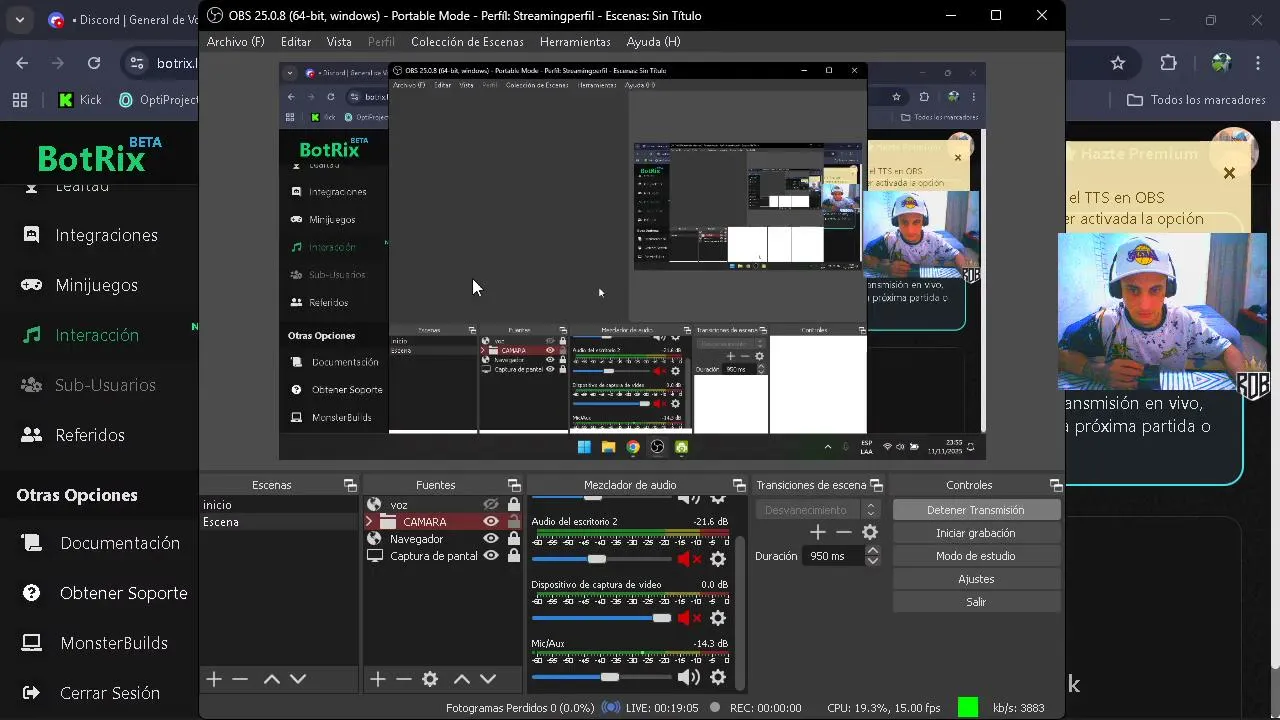Viewport: 1280px width, 720px height.
Task: Unmute Dispositivo de captura de video
Action: [x=689, y=619]
